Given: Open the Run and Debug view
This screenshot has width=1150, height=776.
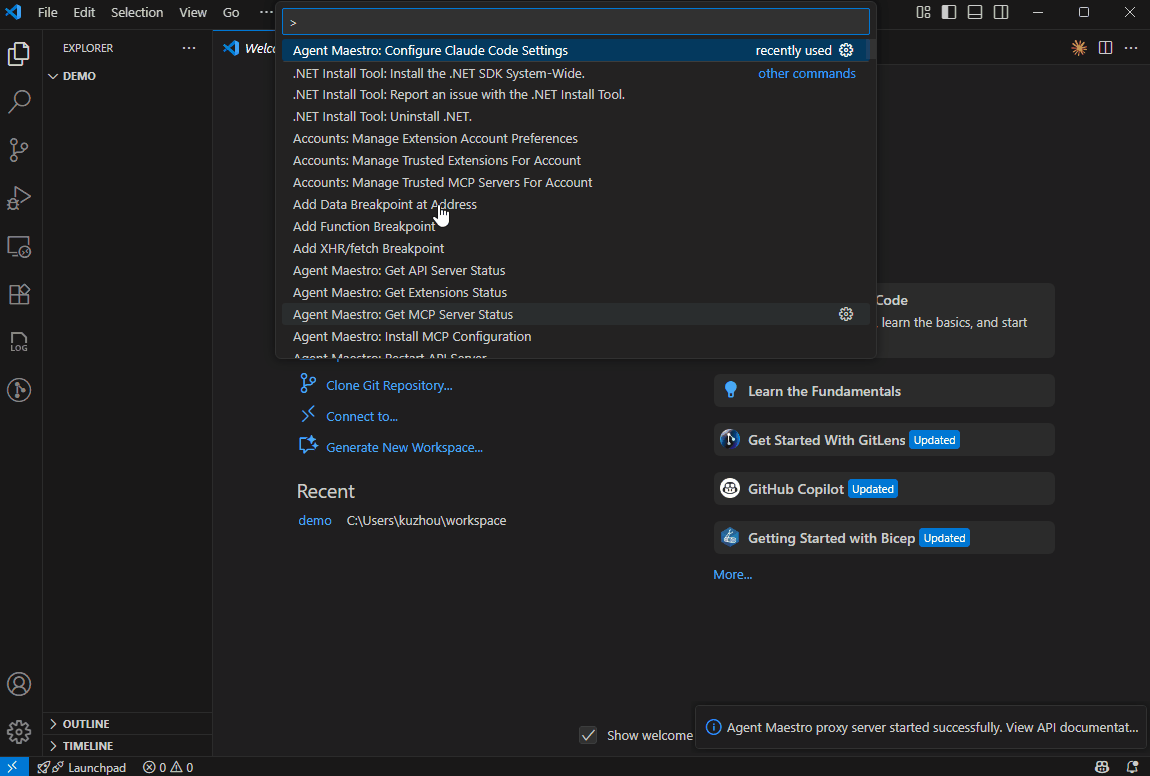Looking at the screenshot, I should (x=19, y=198).
